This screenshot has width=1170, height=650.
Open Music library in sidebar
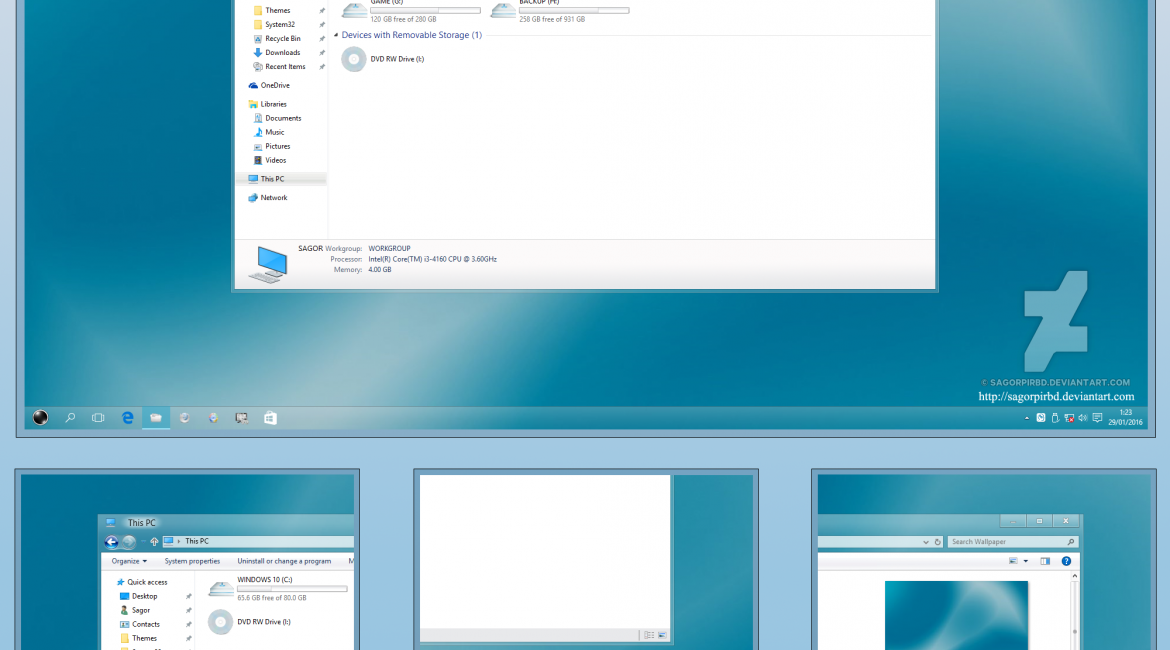tap(269, 132)
